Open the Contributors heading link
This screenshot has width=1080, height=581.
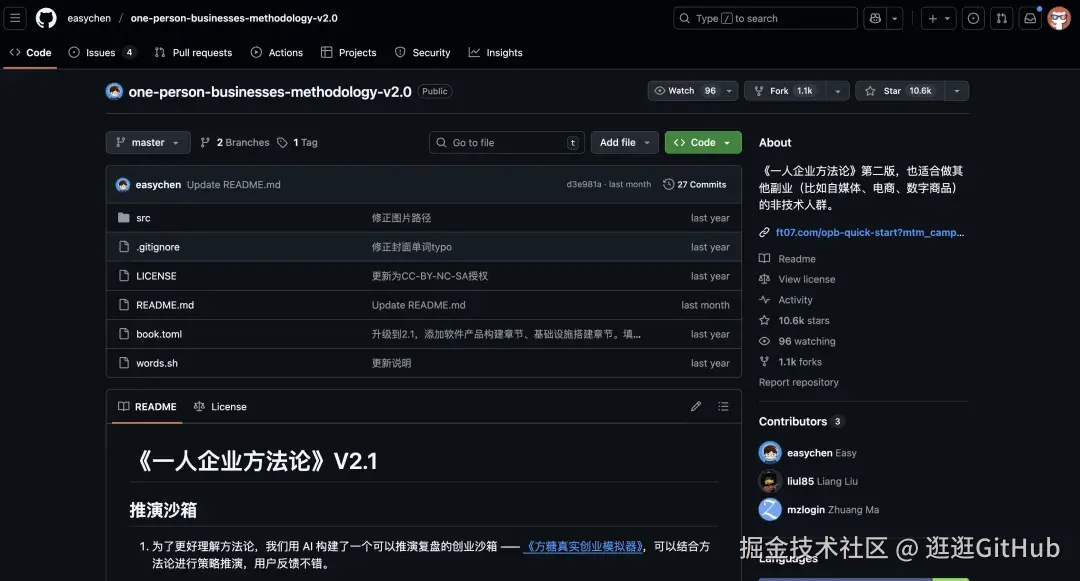(801, 421)
